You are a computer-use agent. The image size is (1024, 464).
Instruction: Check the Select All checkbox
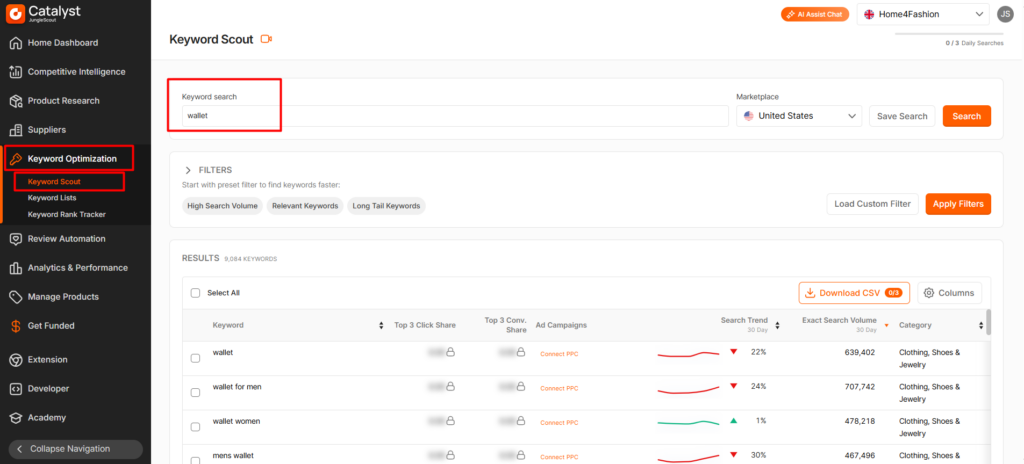pos(195,293)
